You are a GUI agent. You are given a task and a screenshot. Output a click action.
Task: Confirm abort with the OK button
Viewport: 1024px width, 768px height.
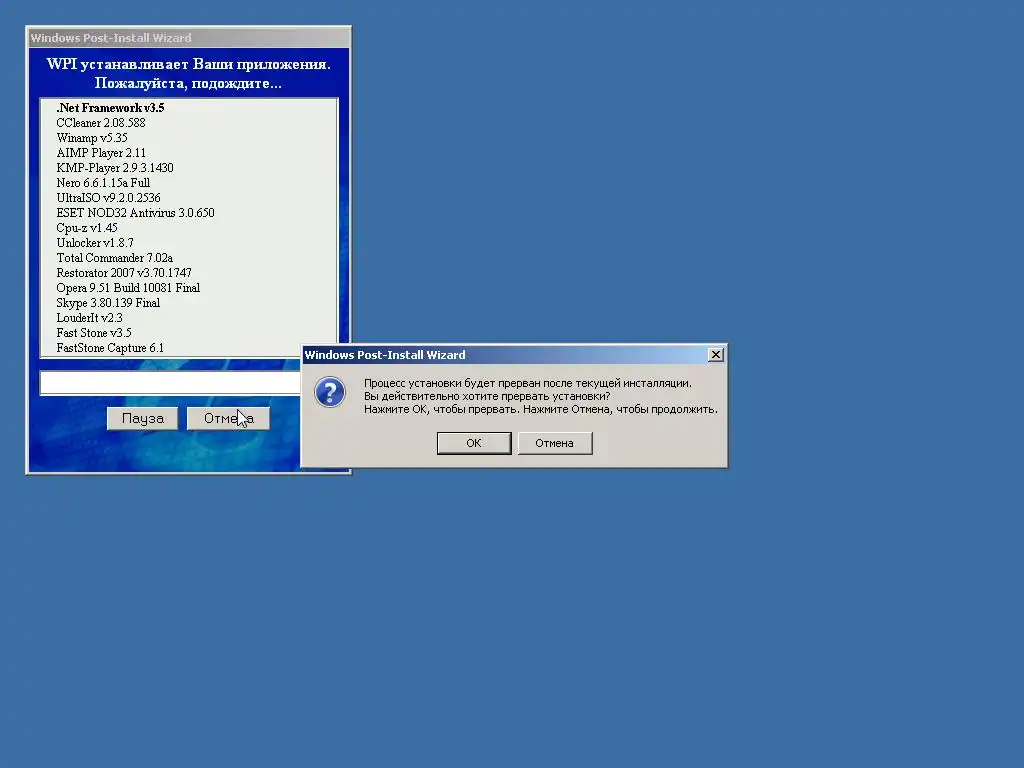tap(473, 443)
